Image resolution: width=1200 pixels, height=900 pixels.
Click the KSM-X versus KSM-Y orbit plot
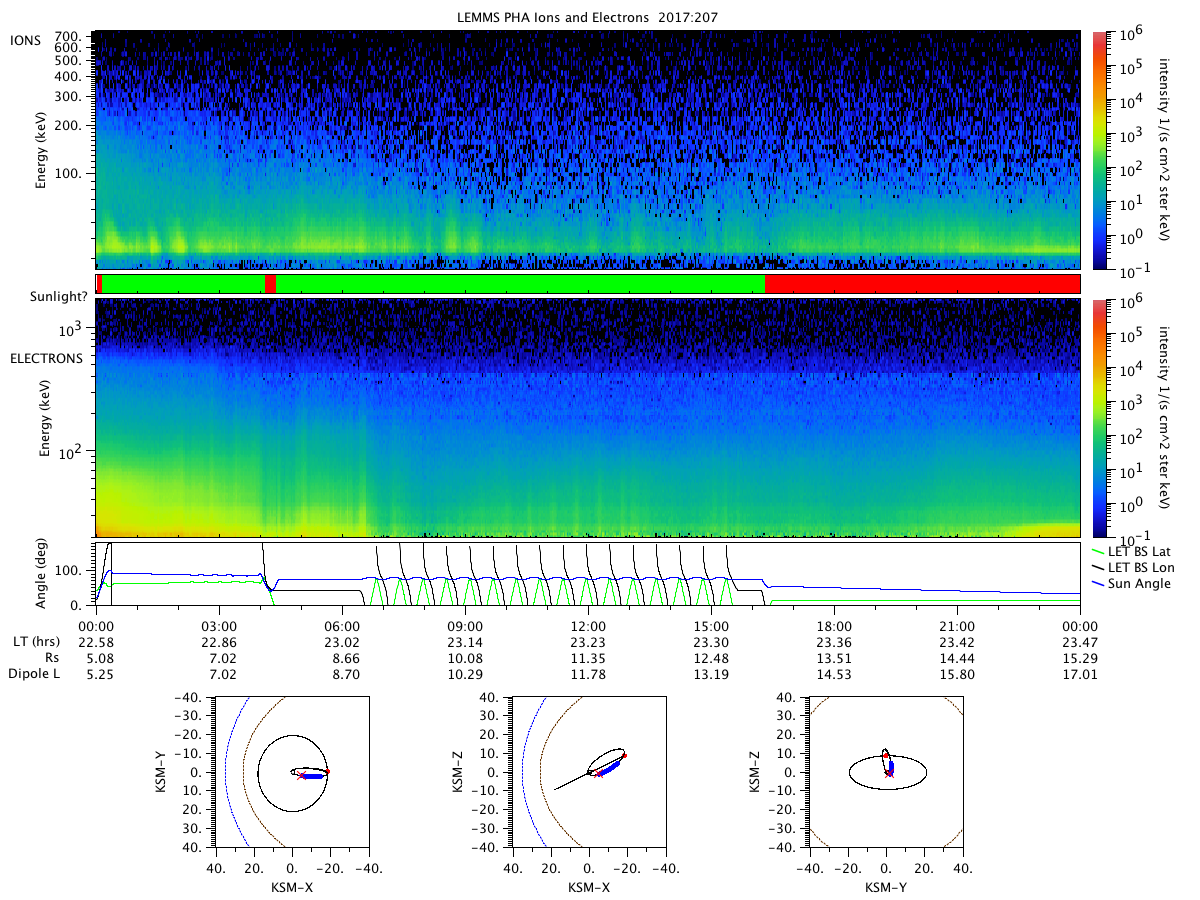[291, 772]
